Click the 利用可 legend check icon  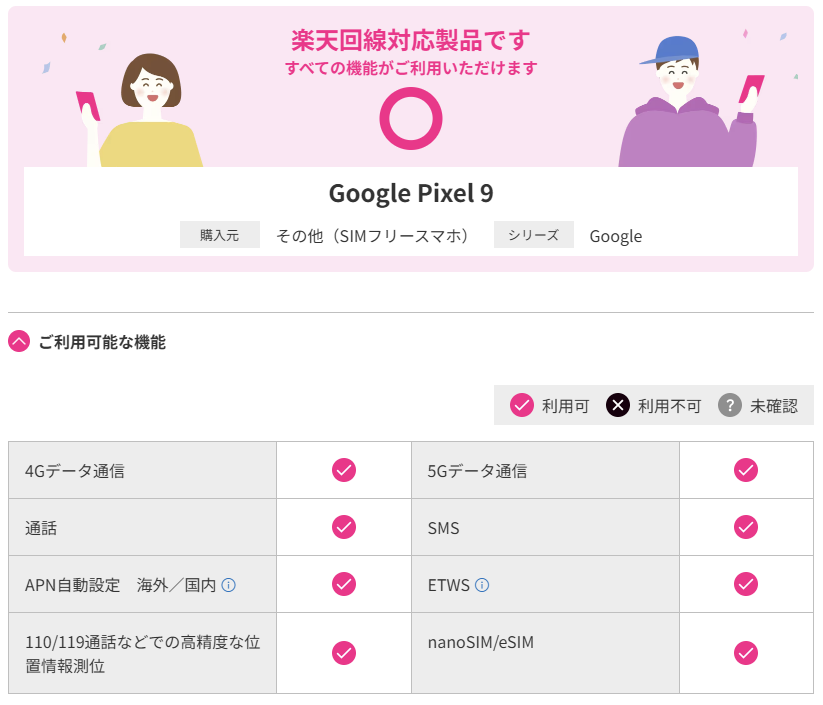pos(522,405)
